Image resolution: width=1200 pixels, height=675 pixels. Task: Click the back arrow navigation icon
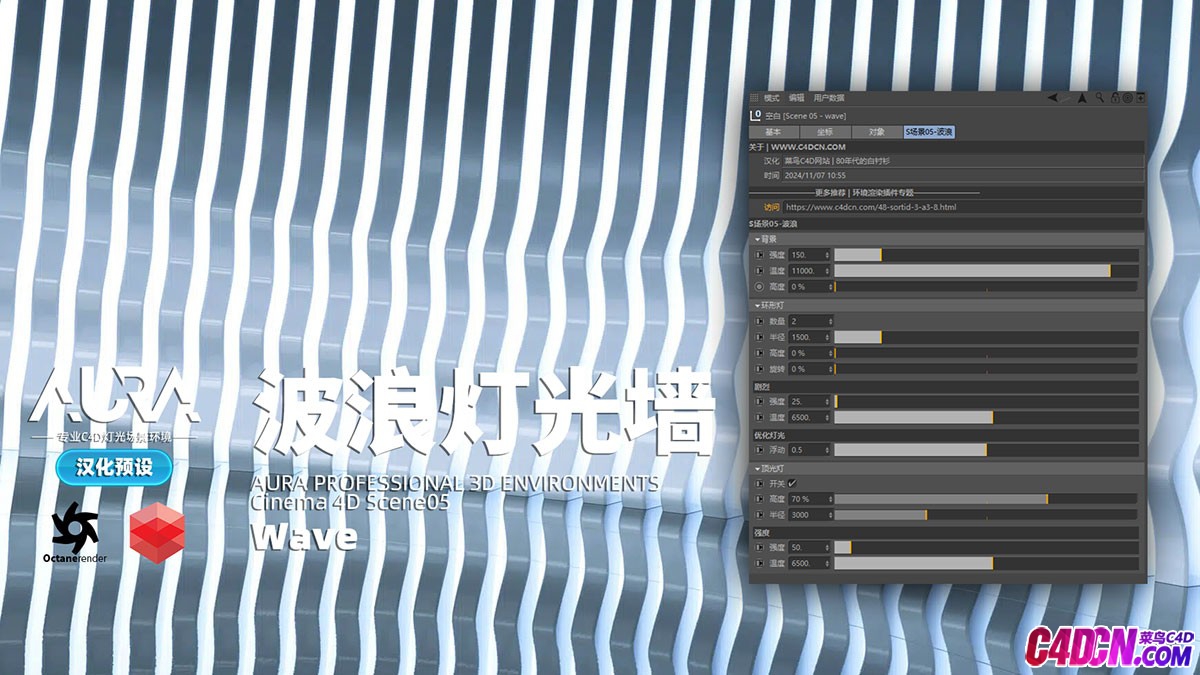(1053, 98)
